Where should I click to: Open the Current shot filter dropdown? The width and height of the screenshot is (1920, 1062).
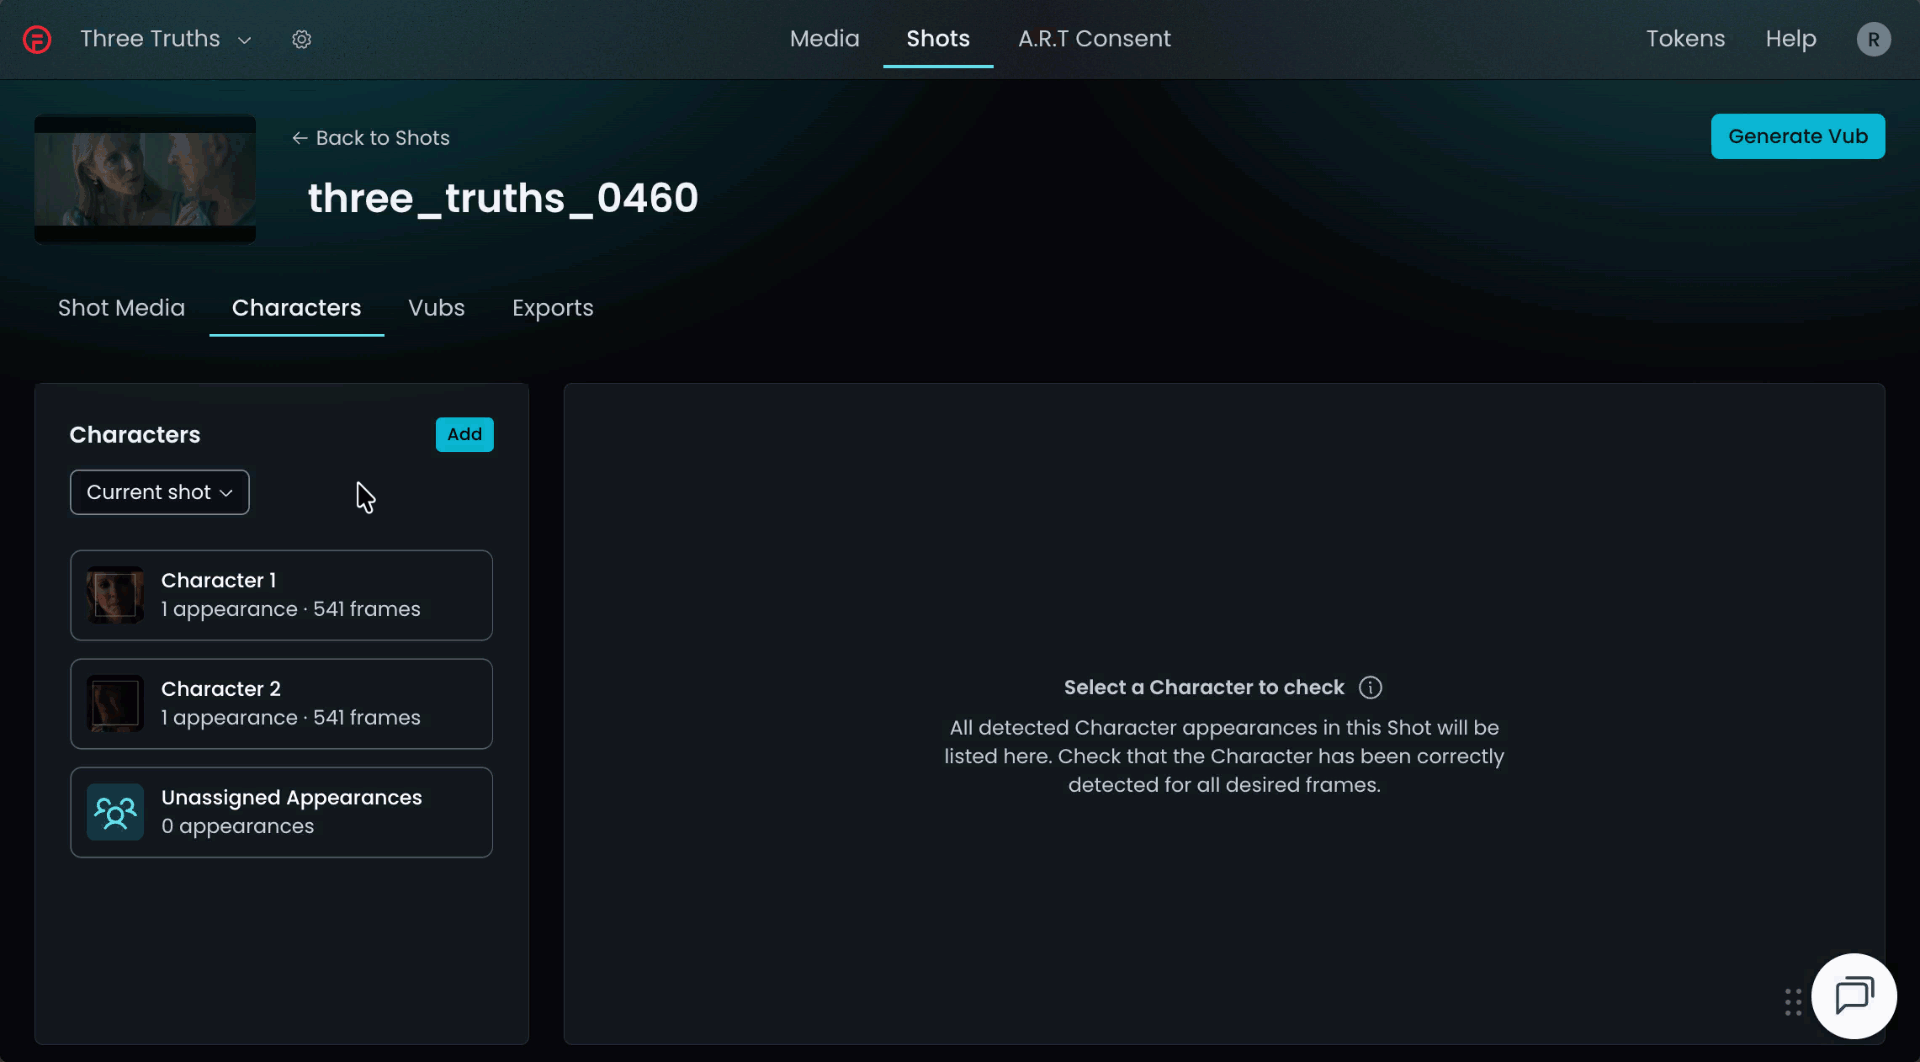[x=160, y=492]
